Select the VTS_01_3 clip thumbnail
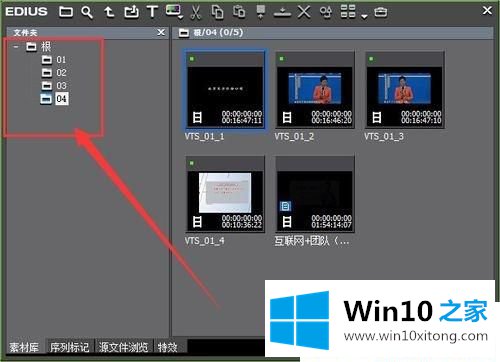Viewport: 500px width, 362px height. click(404, 89)
